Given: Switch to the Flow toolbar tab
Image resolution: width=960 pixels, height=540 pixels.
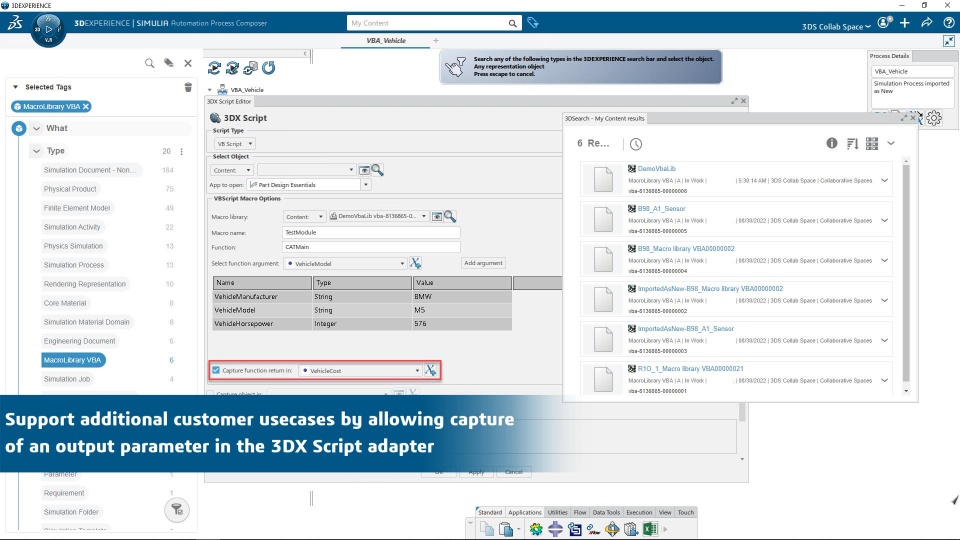Looking at the screenshot, I should click(580, 512).
